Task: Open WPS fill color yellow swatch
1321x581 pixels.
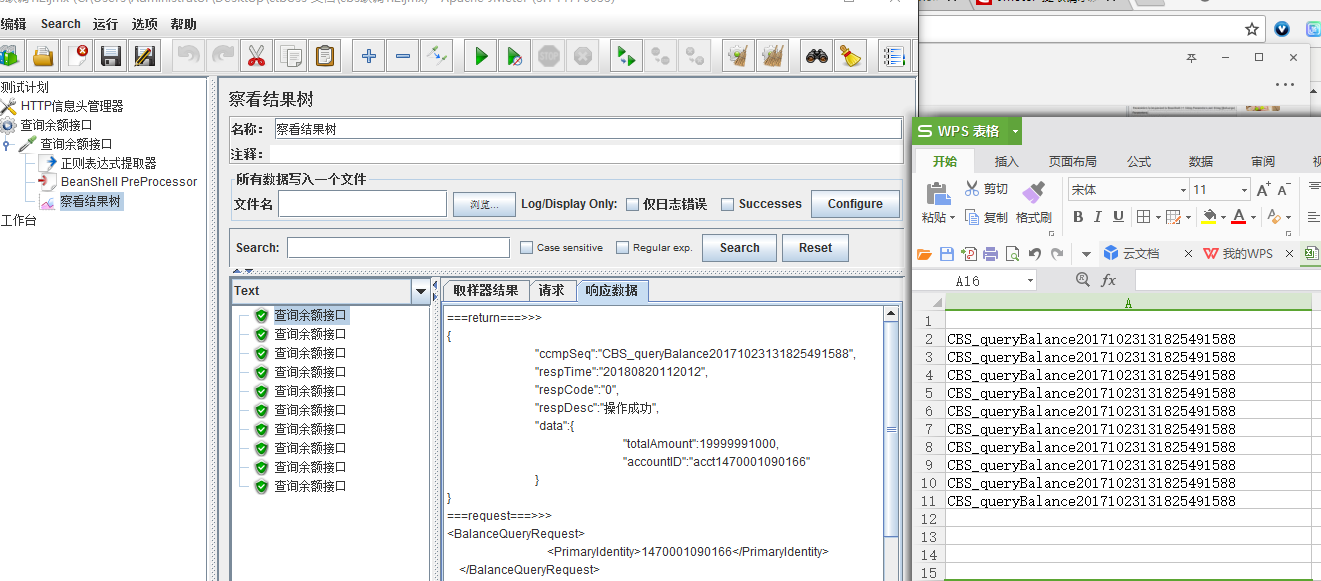Action: coord(1209,217)
